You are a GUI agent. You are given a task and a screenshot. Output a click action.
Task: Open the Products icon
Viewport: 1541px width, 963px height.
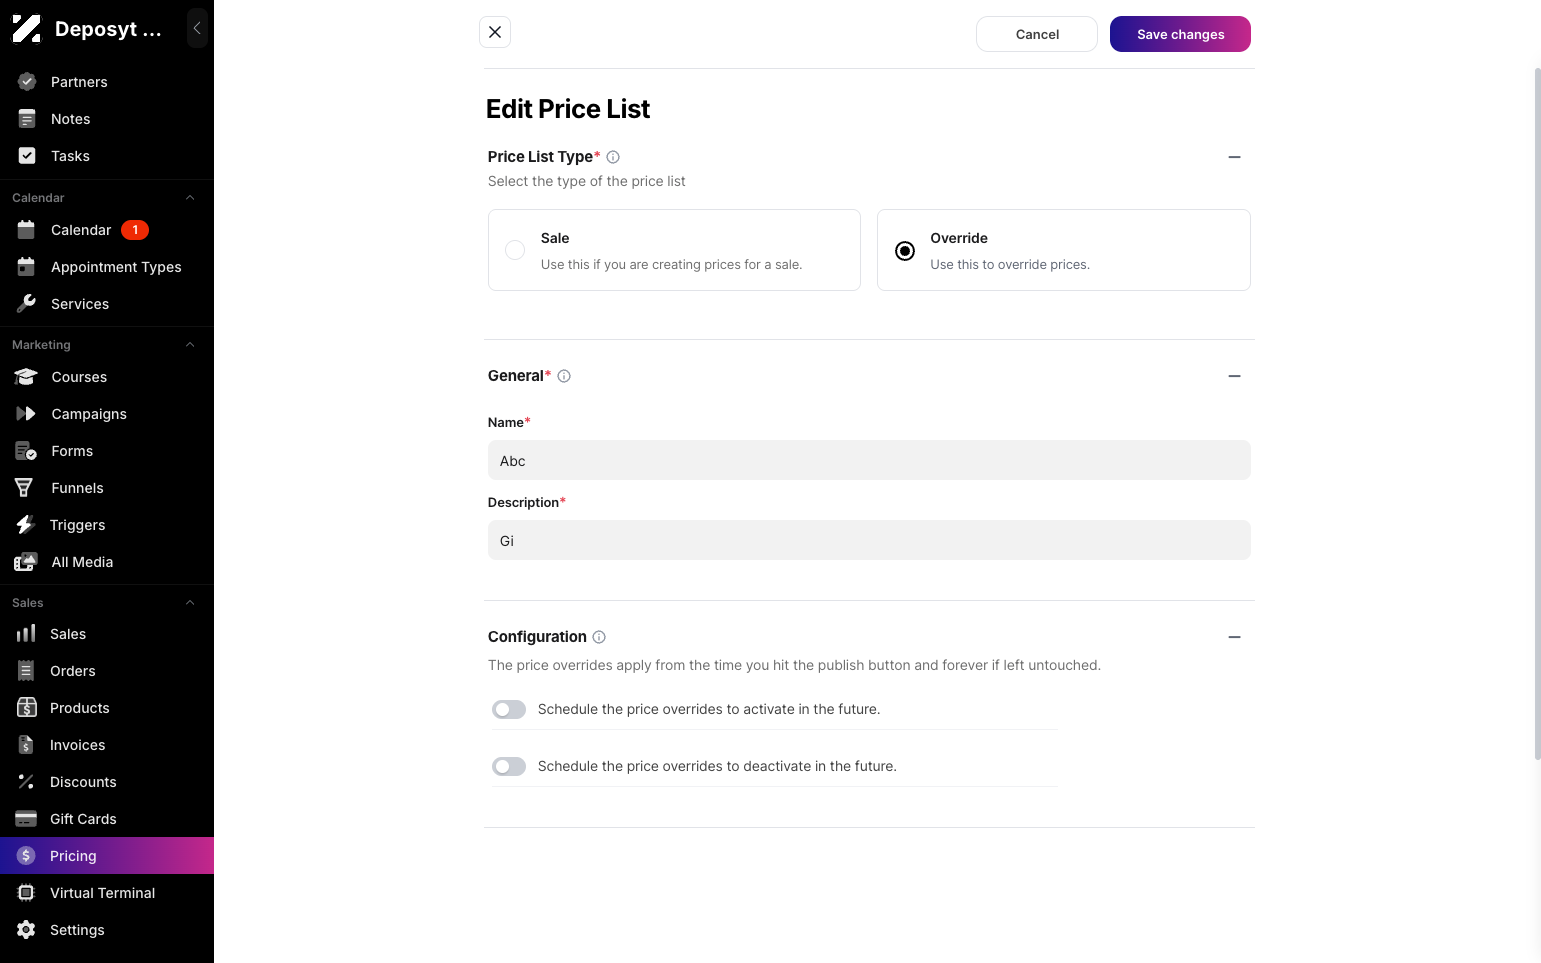click(27, 708)
